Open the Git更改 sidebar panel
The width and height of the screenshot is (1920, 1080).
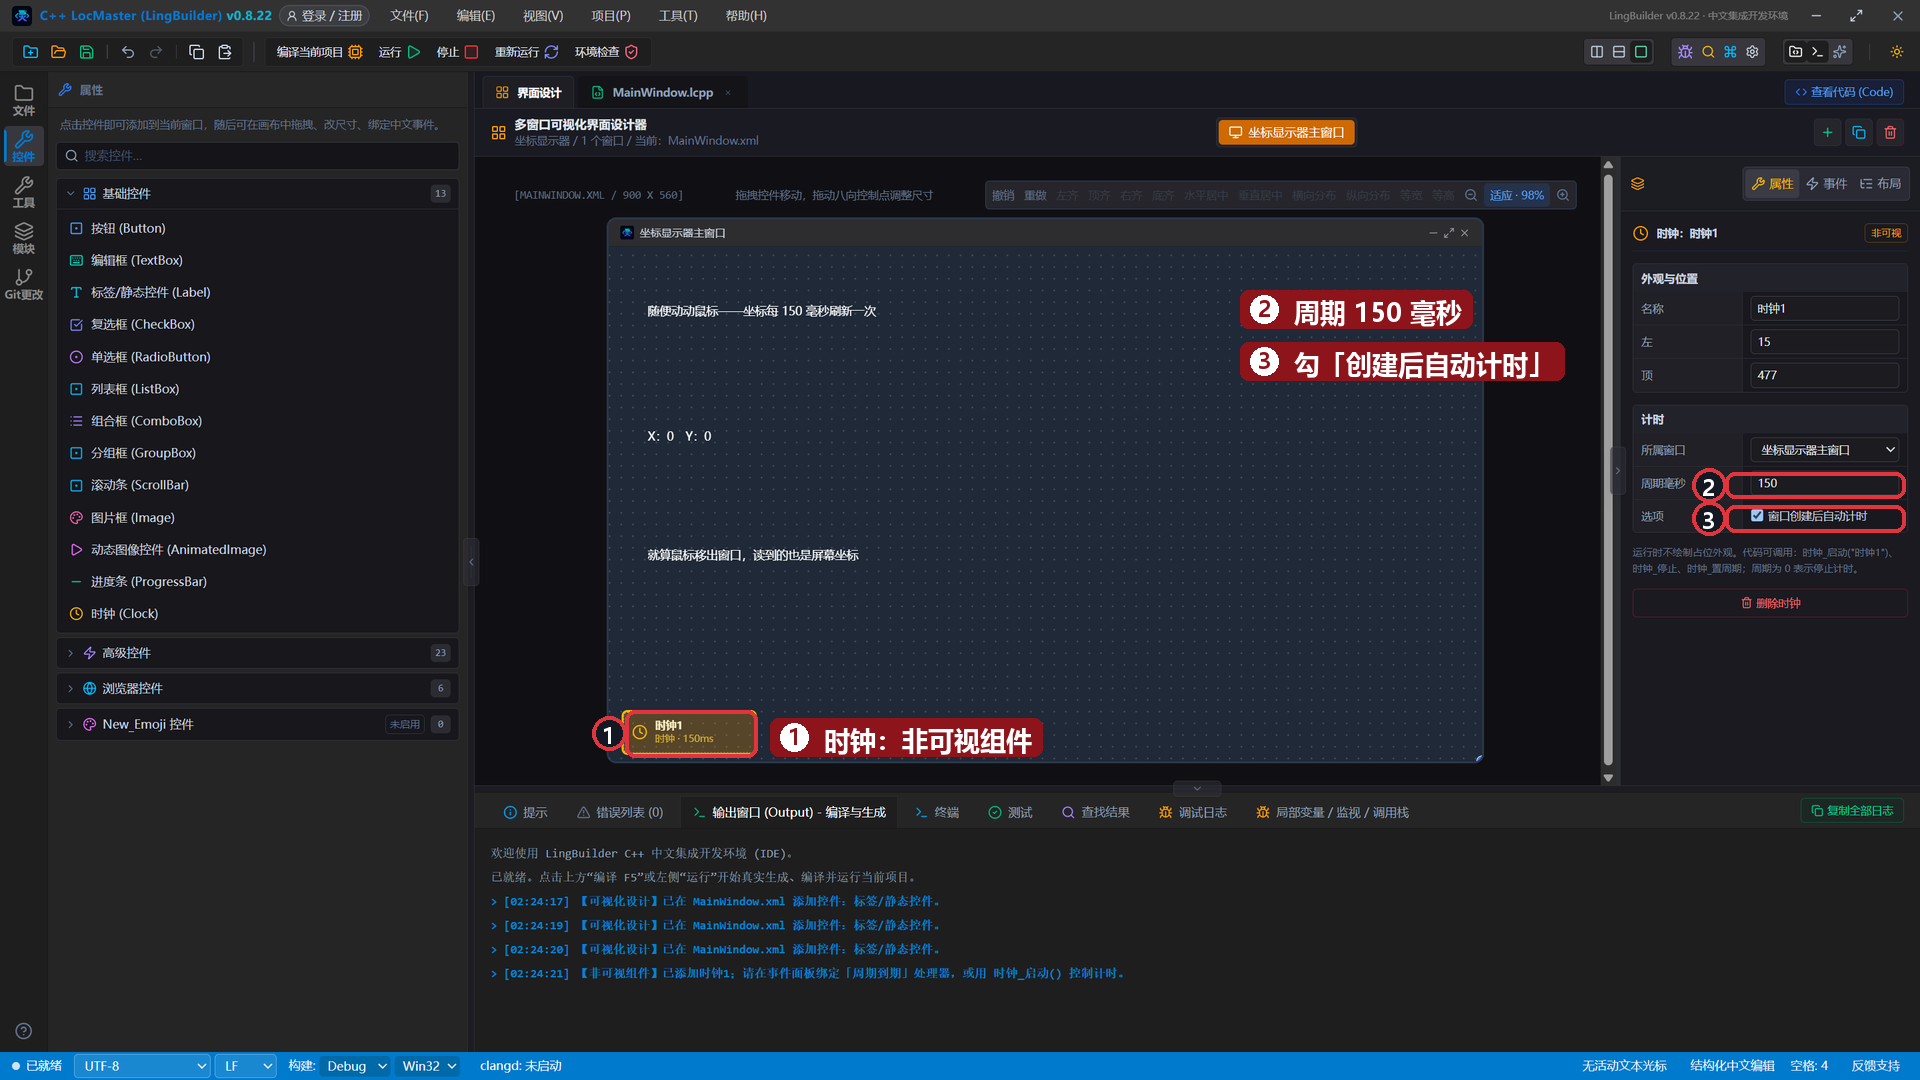tap(24, 284)
